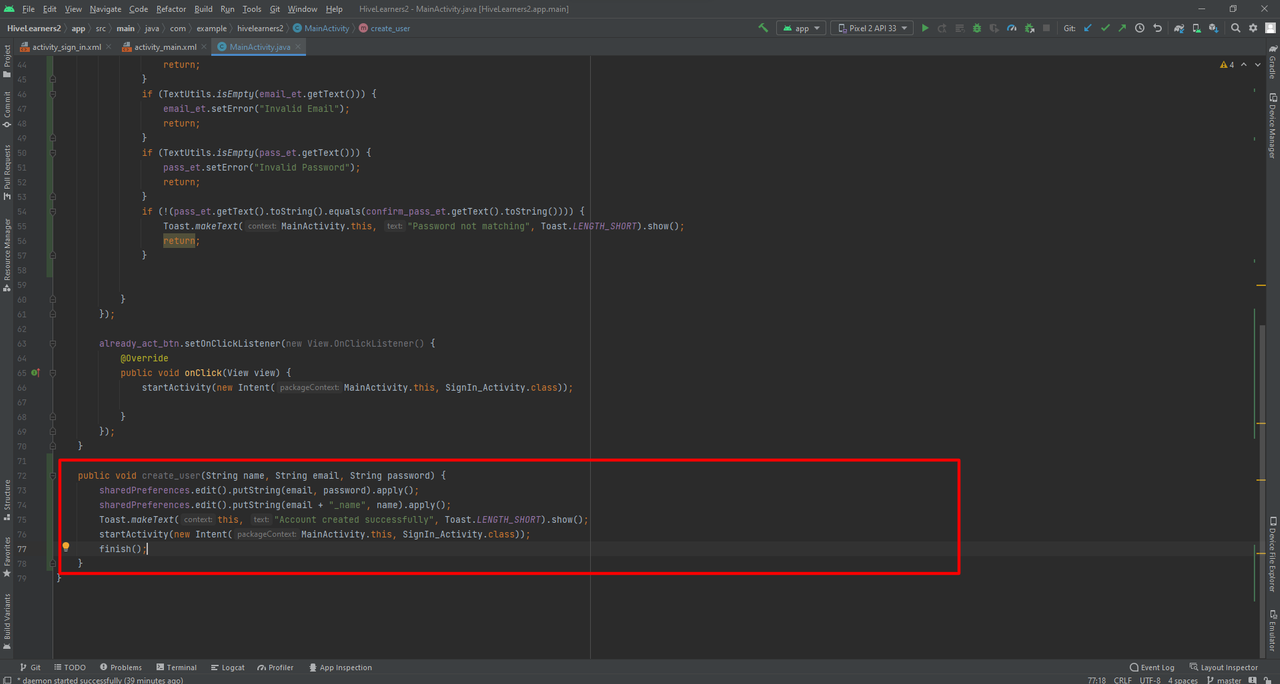Screen dimensions: 1280x684
Task: Click Apply Changes and Restart Activity icon
Action: pos(942,28)
